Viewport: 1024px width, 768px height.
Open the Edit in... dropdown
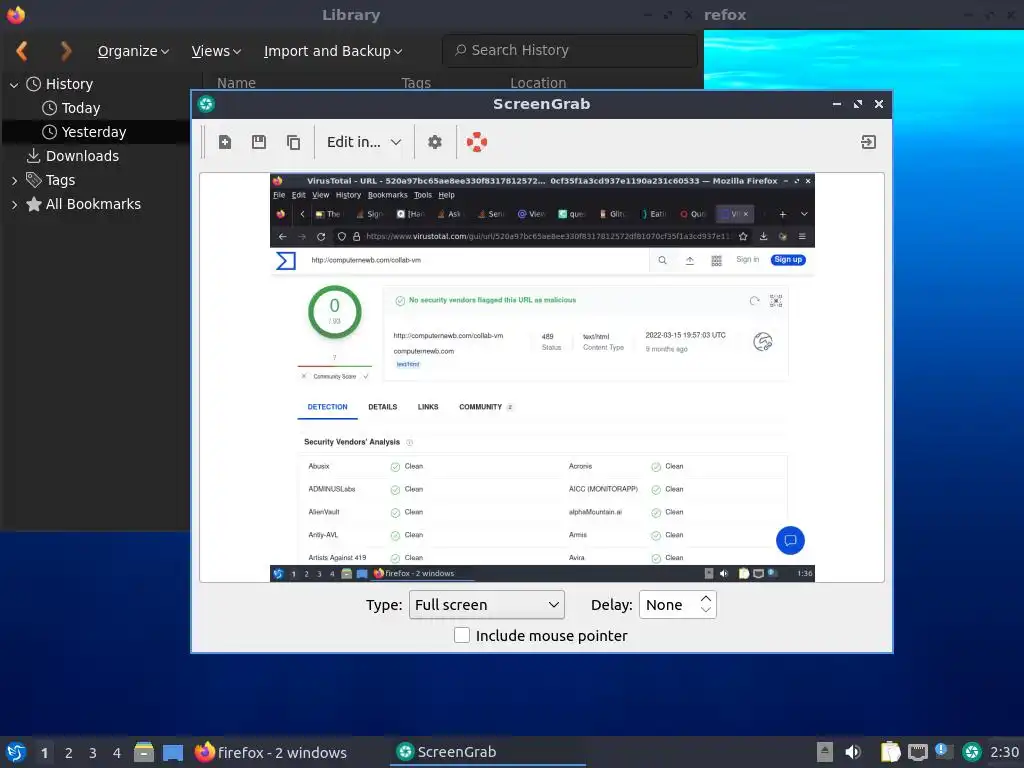(x=364, y=142)
